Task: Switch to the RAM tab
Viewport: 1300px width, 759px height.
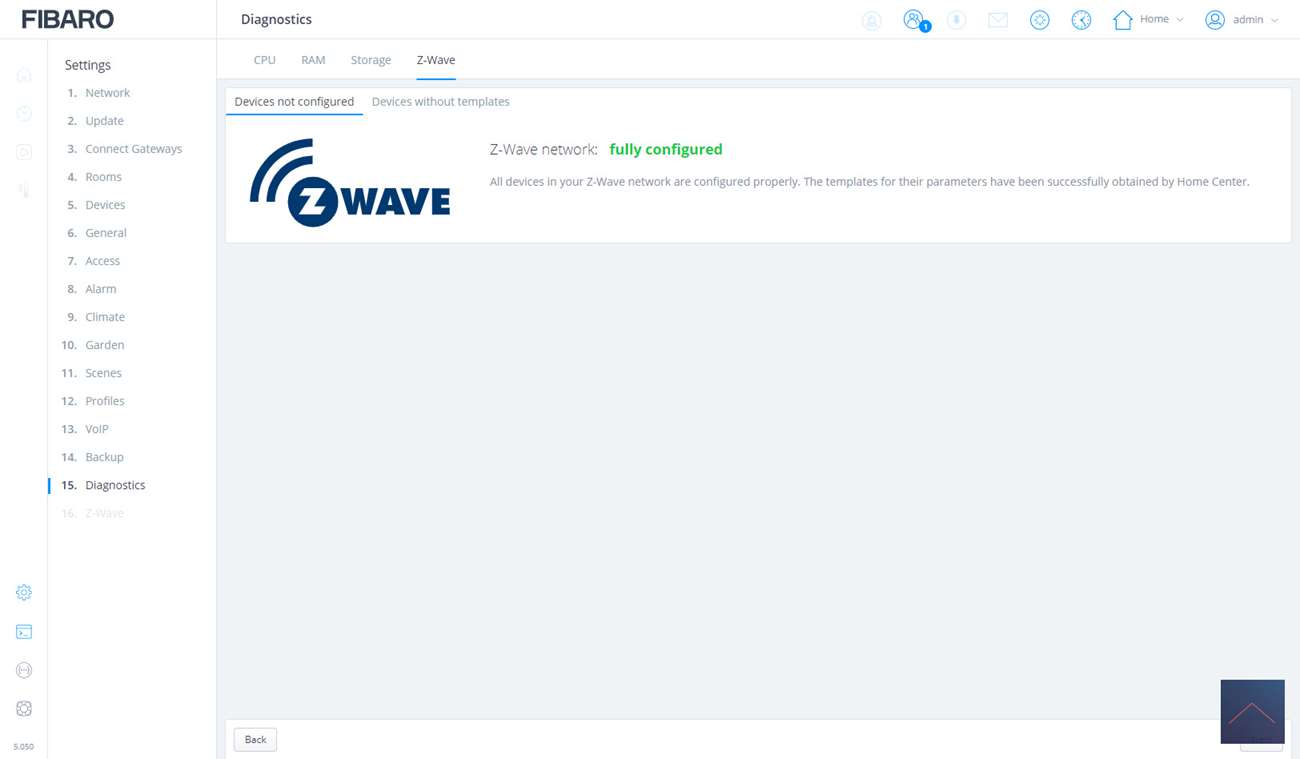Action: (x=313, y=60)
